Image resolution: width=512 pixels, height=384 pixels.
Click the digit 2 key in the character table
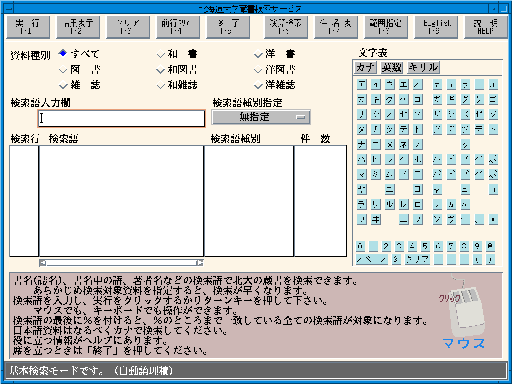click(x=386, y=246)
